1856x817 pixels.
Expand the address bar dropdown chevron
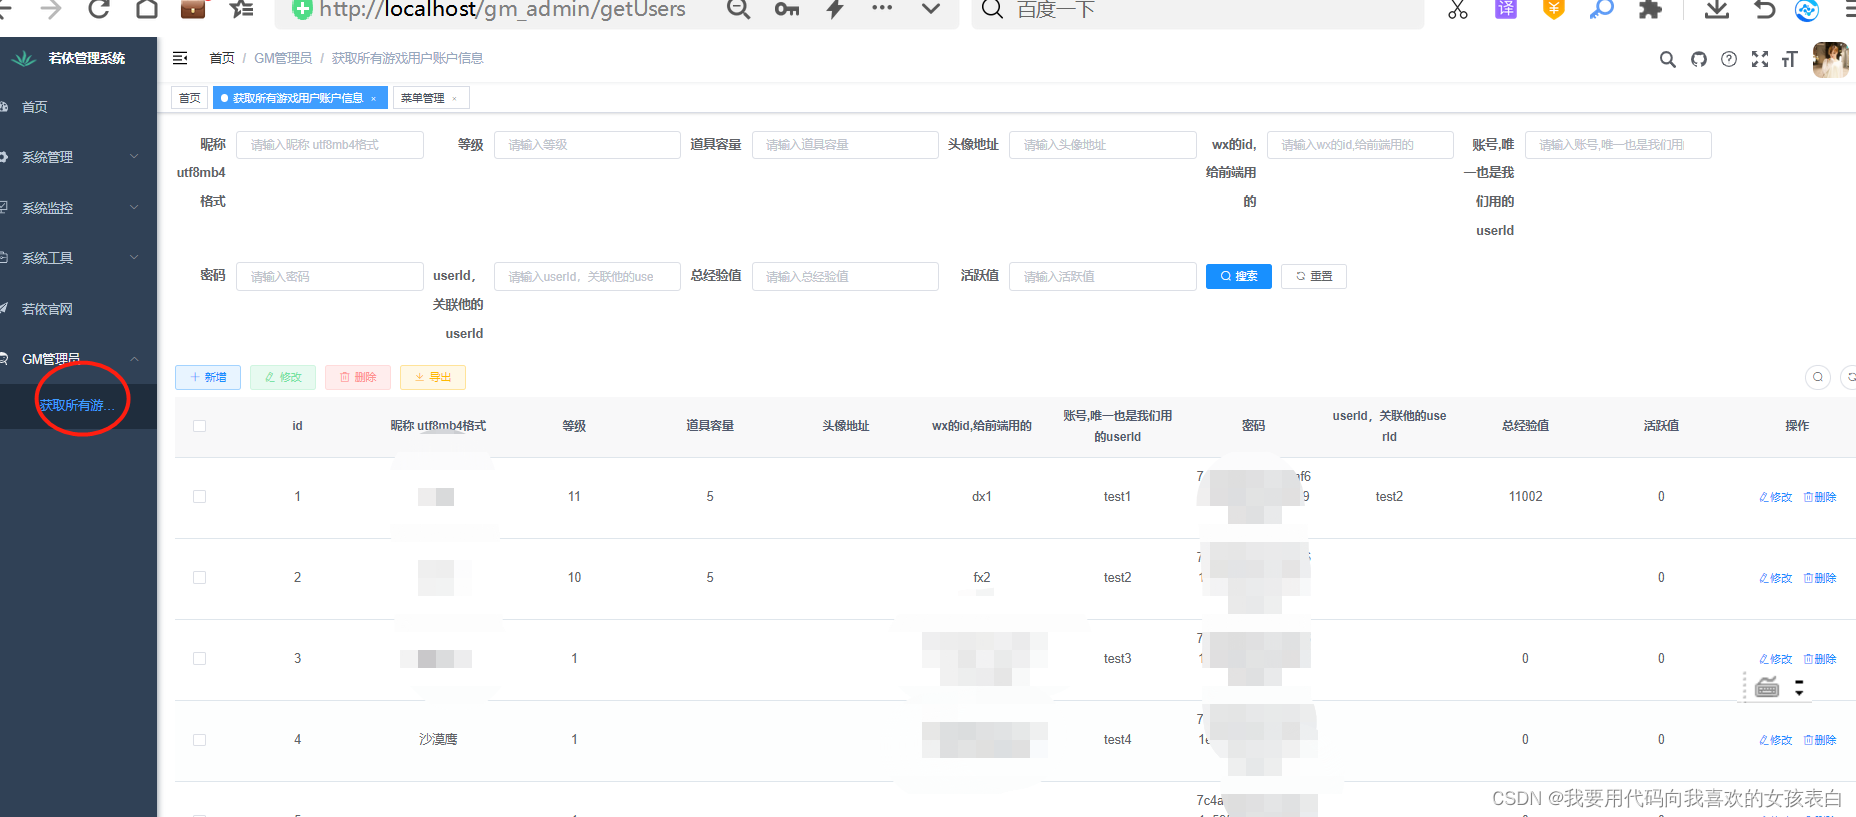tap(931, 9)
